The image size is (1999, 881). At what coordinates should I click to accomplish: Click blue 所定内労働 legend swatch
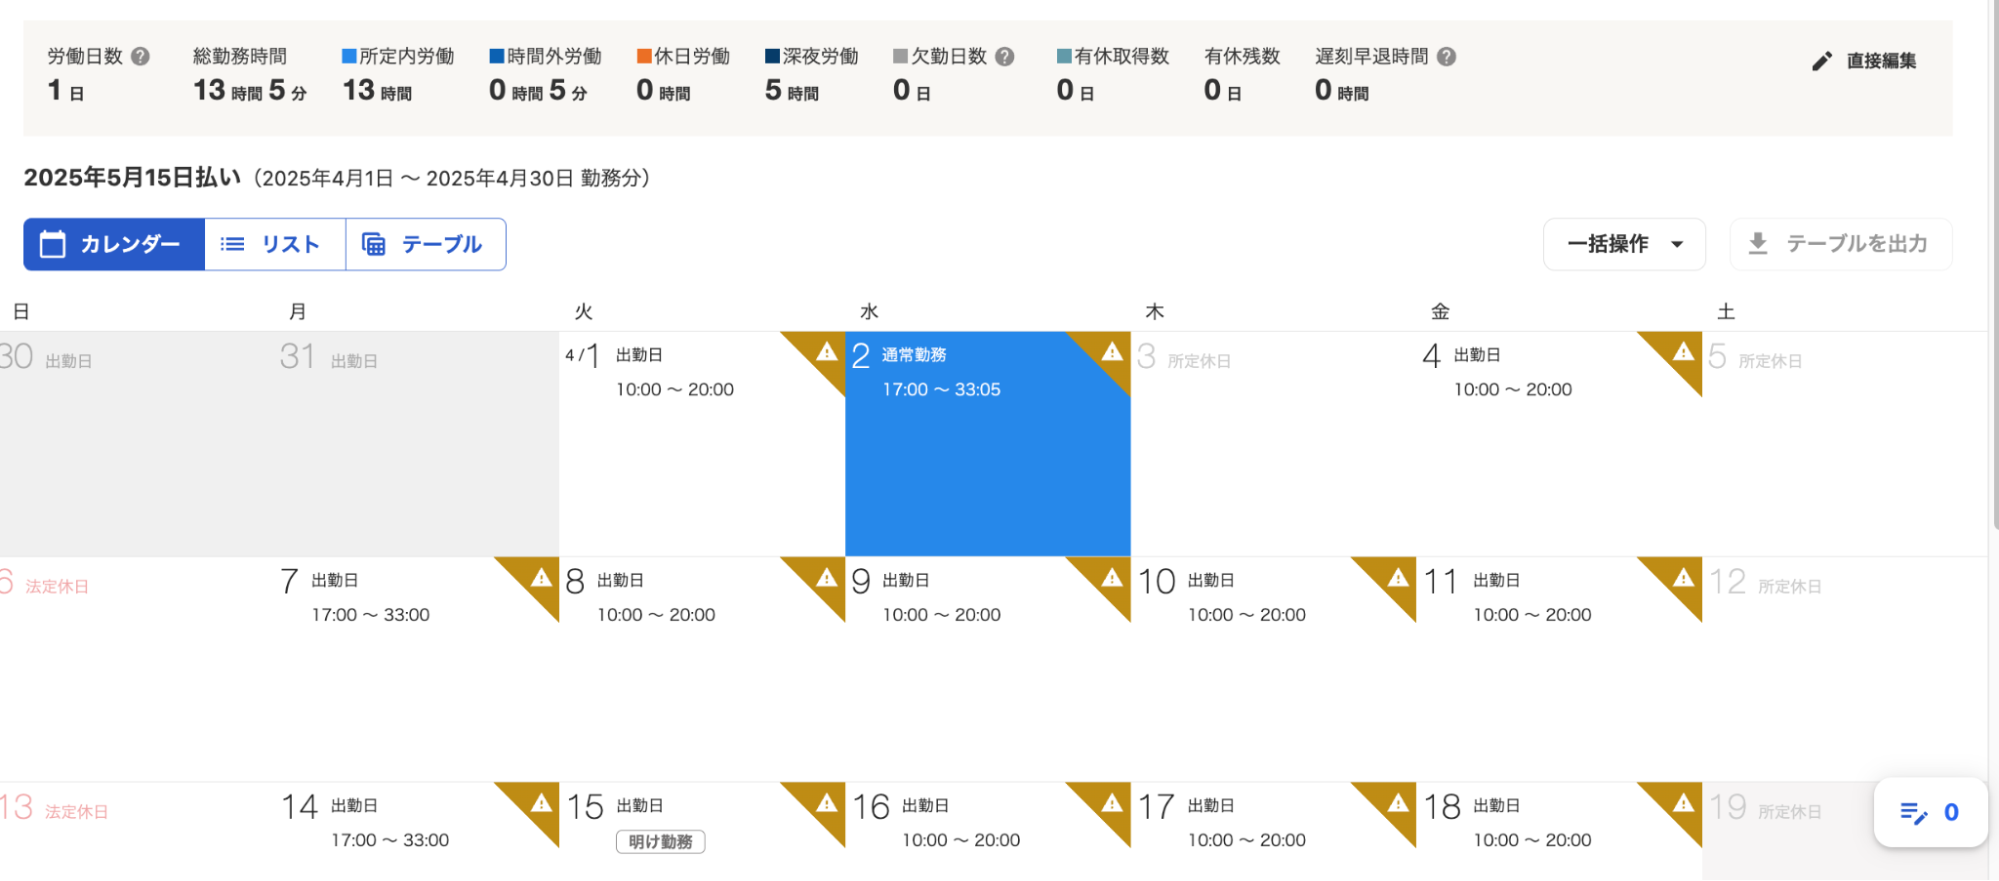tap(349, 56)
